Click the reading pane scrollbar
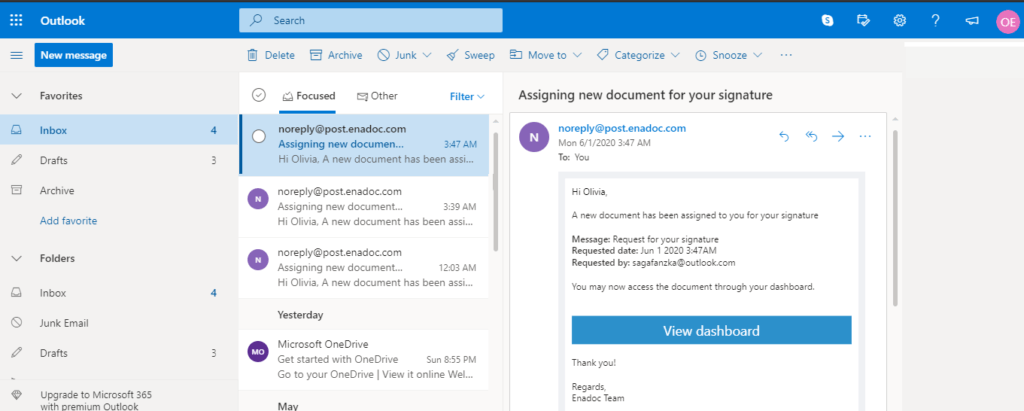 pyautogui.click(x=895, y=219)
